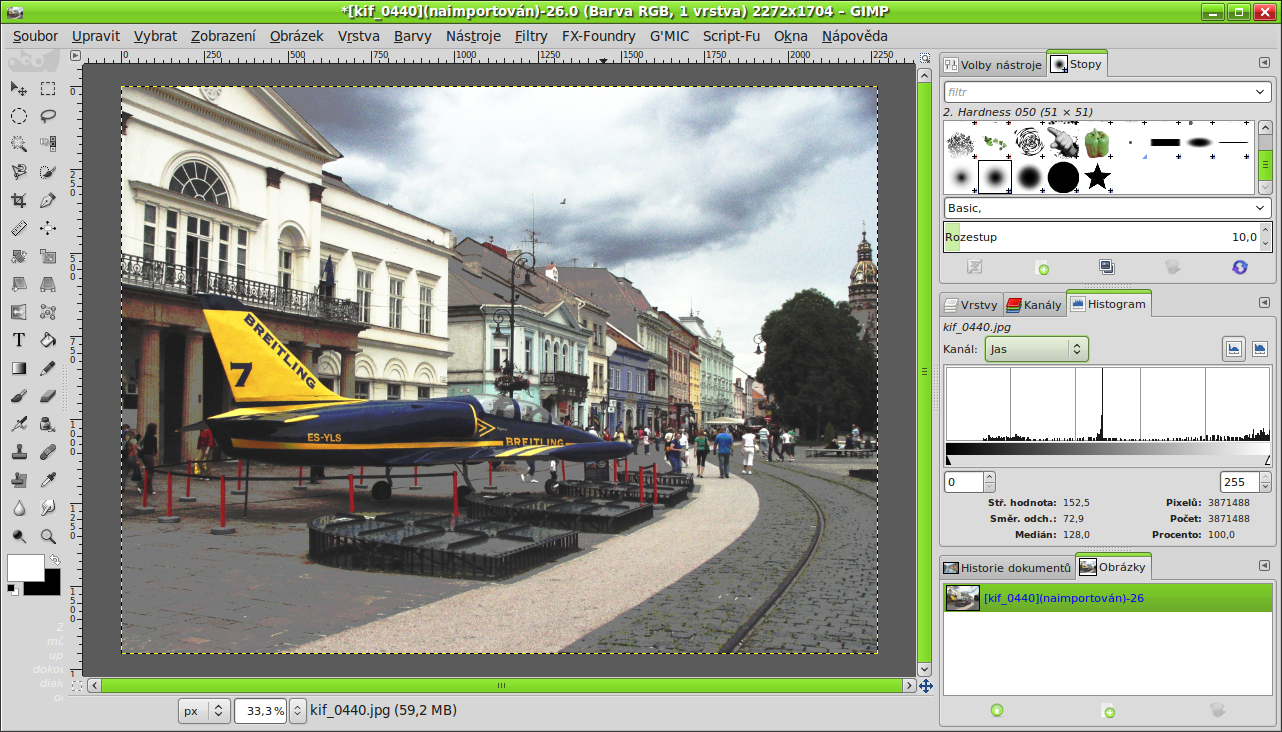The image size is (1282, 732).
Task: Select the Paintbrush tool
Action: (x=19, y=396)
